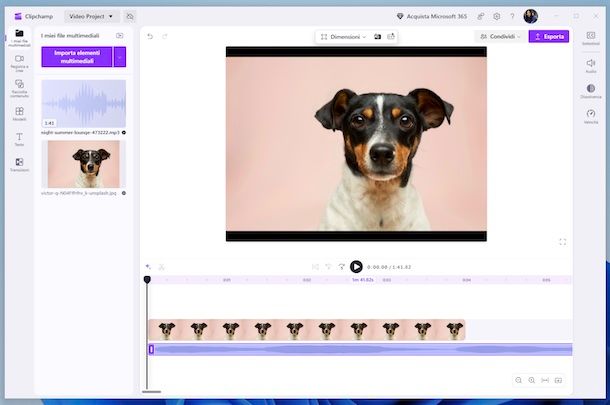Click the 'I miei file multimediali' panel heading
This screenshot has width=610, height=405.
point(70,35)
